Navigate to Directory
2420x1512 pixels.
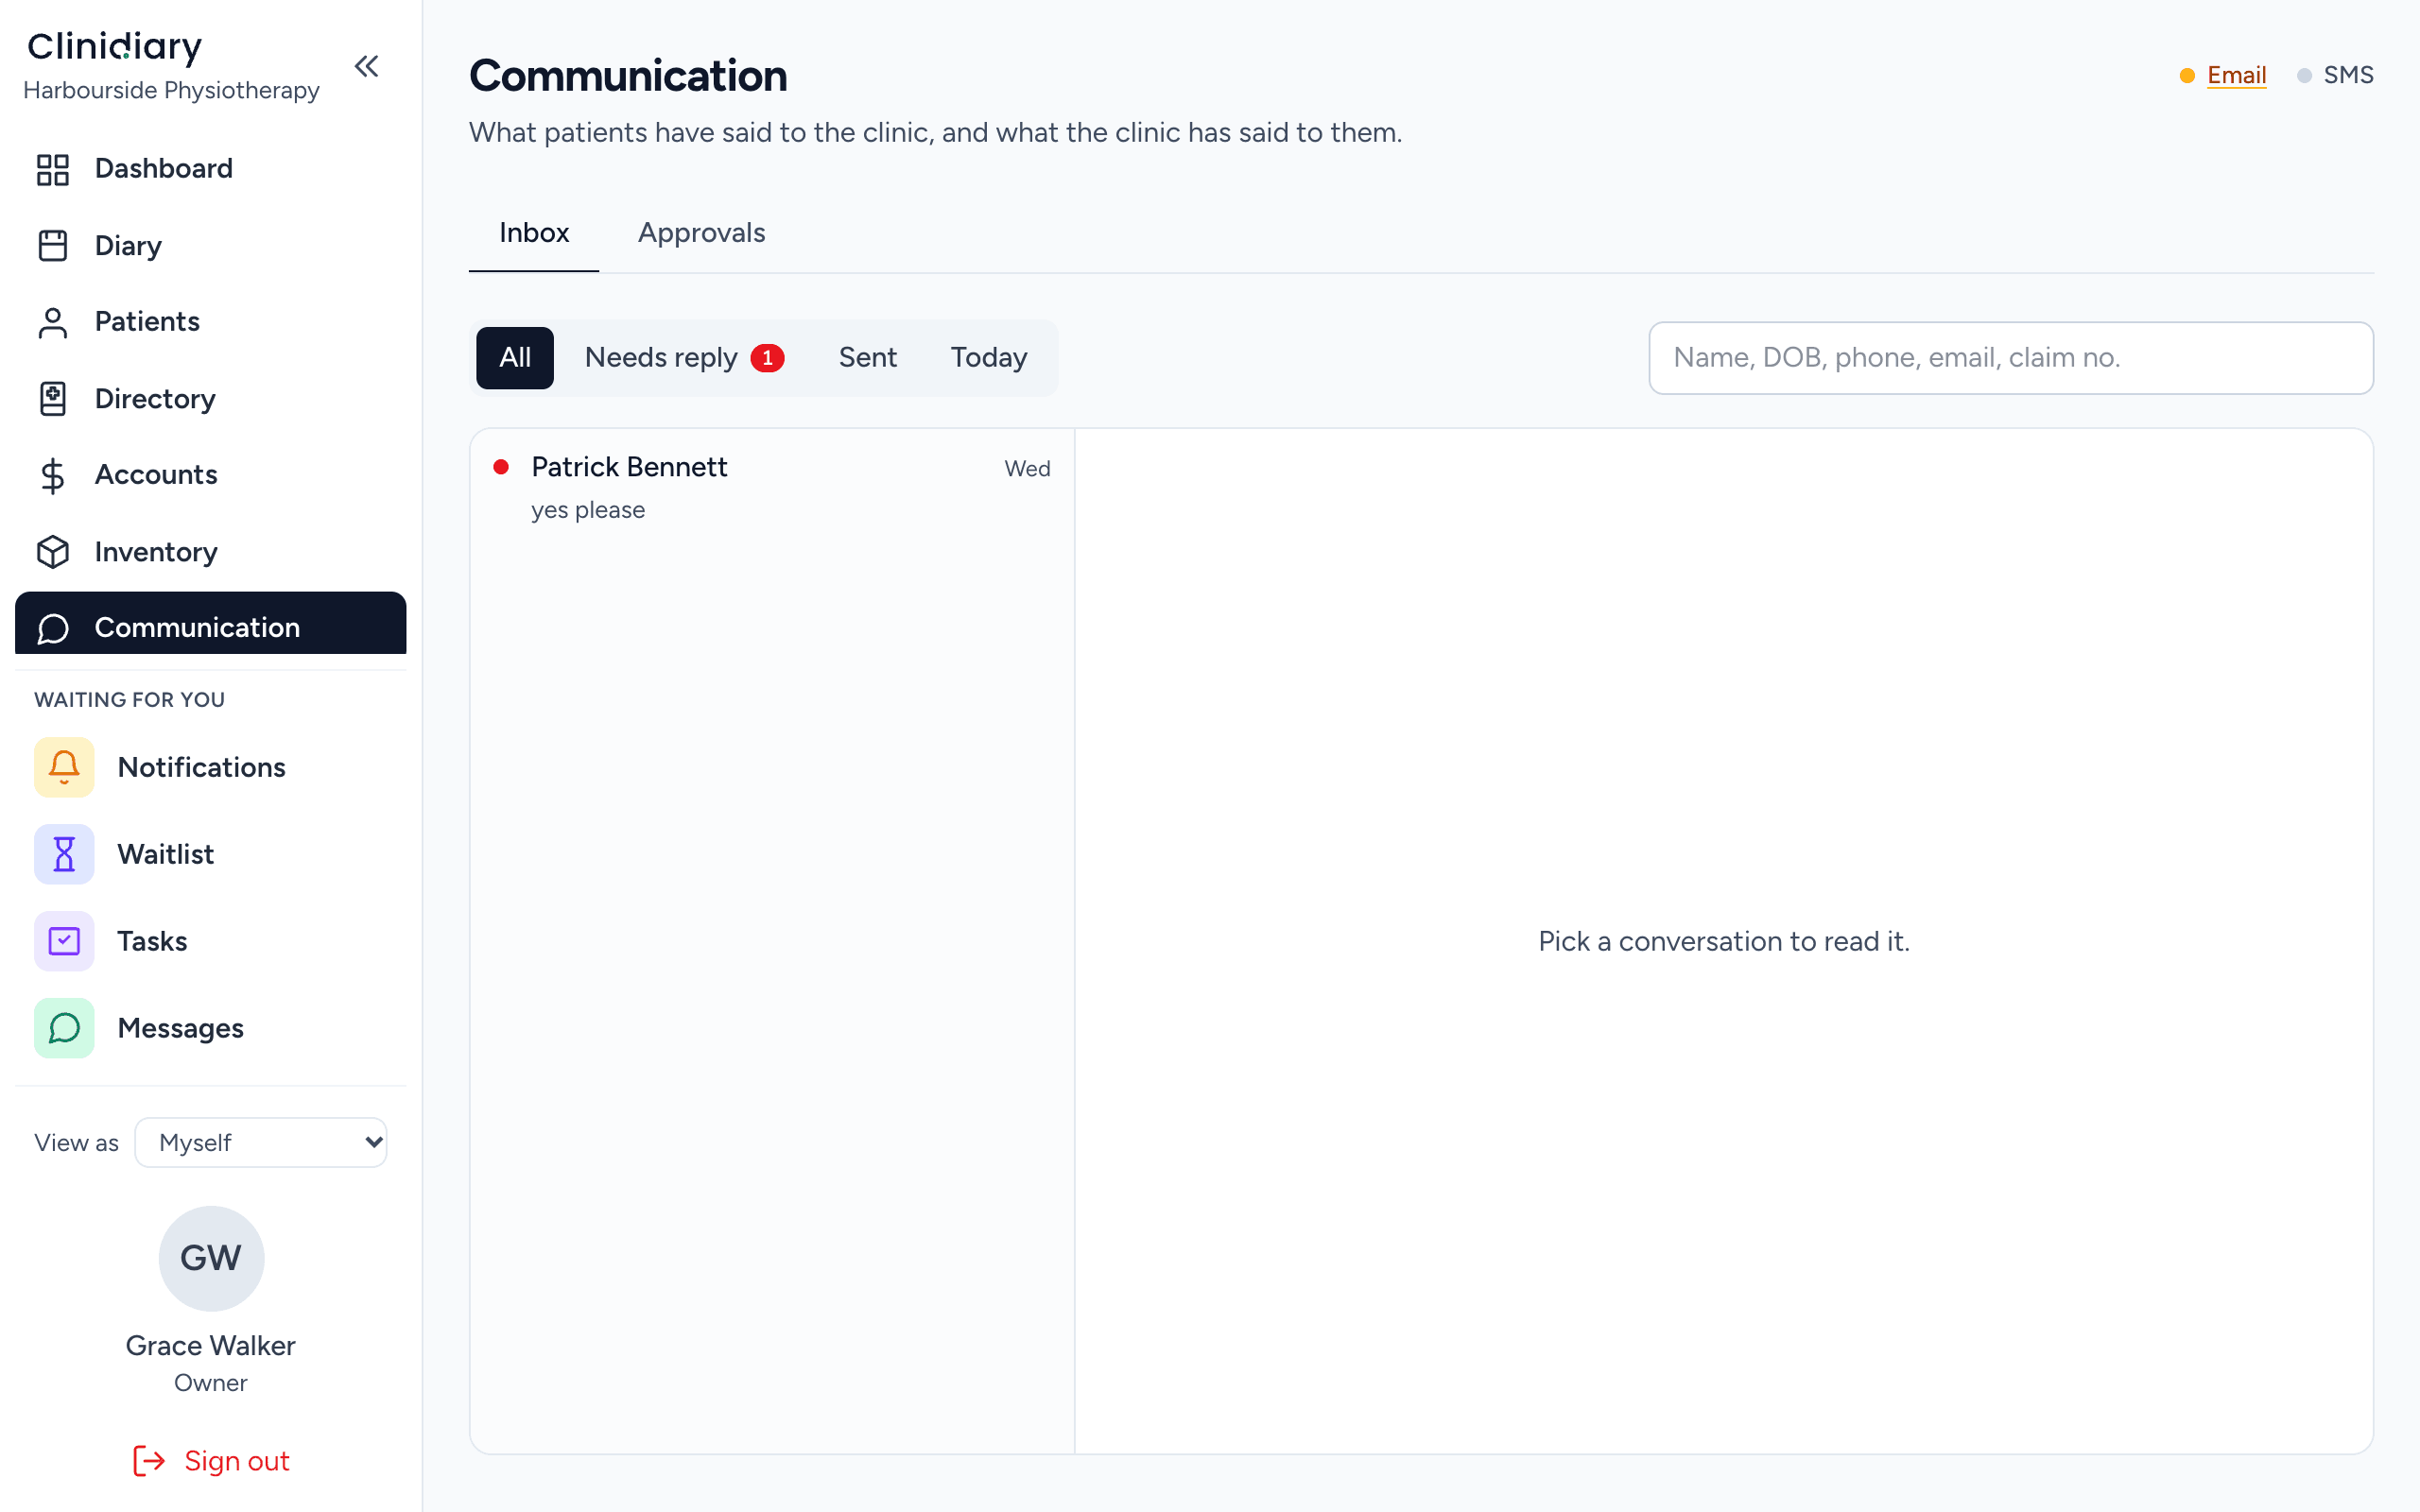(x=210, y=399)
